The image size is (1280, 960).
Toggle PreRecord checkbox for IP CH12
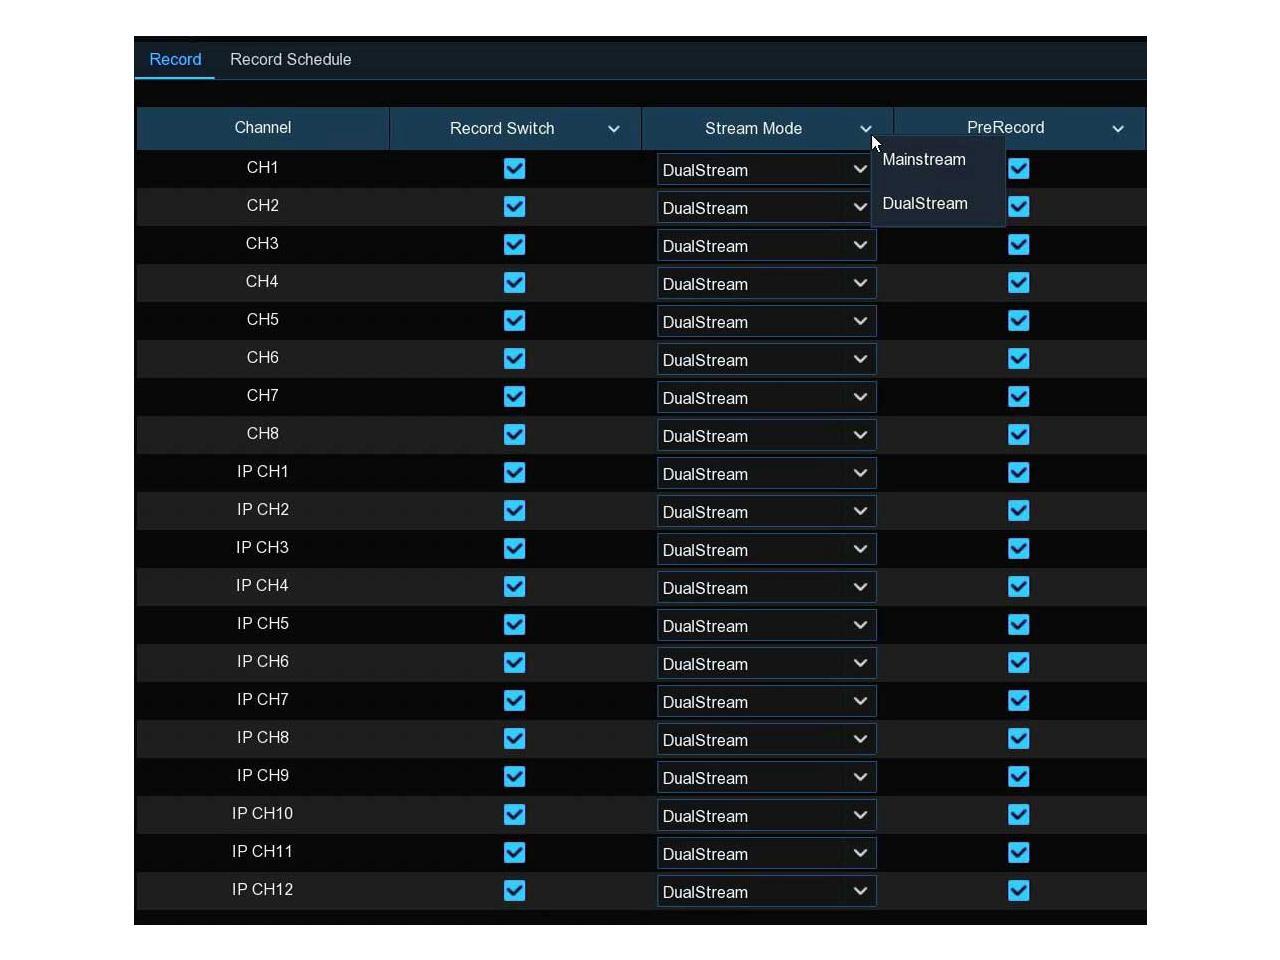1018,891
